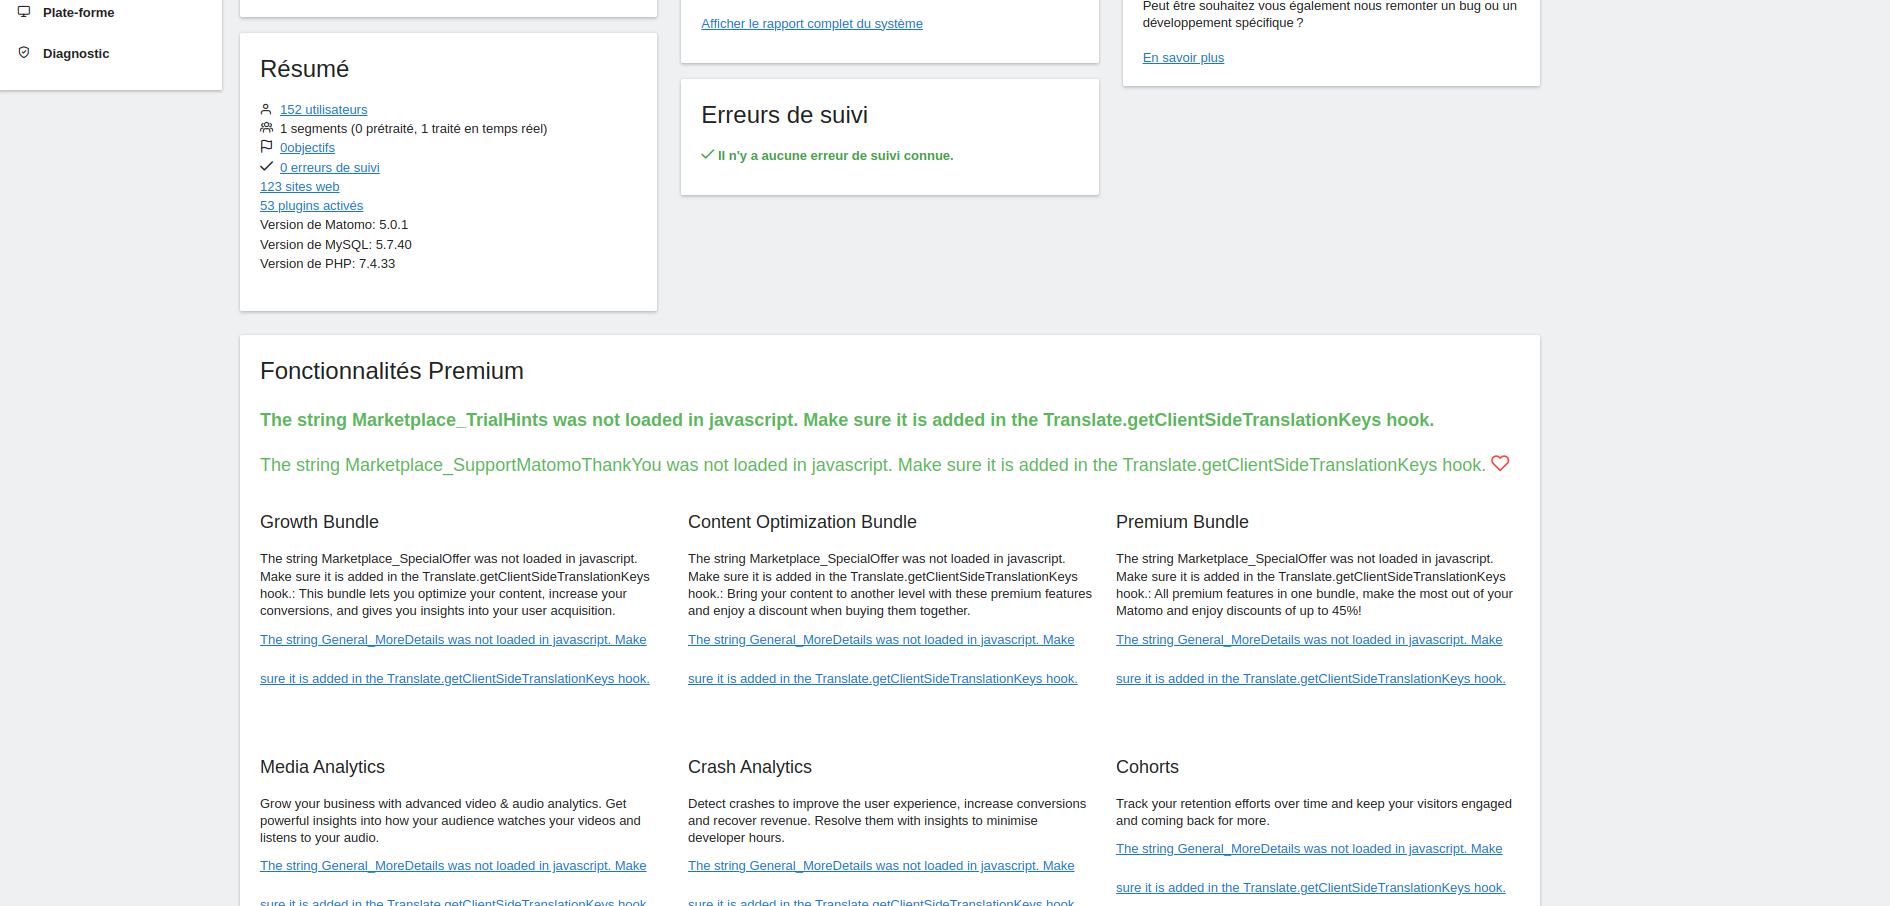Viewport: 1890px width, 906px height.
Task: Click the Diagnostic shield icon
Action: pyautogui.click(x=24, y=53)
